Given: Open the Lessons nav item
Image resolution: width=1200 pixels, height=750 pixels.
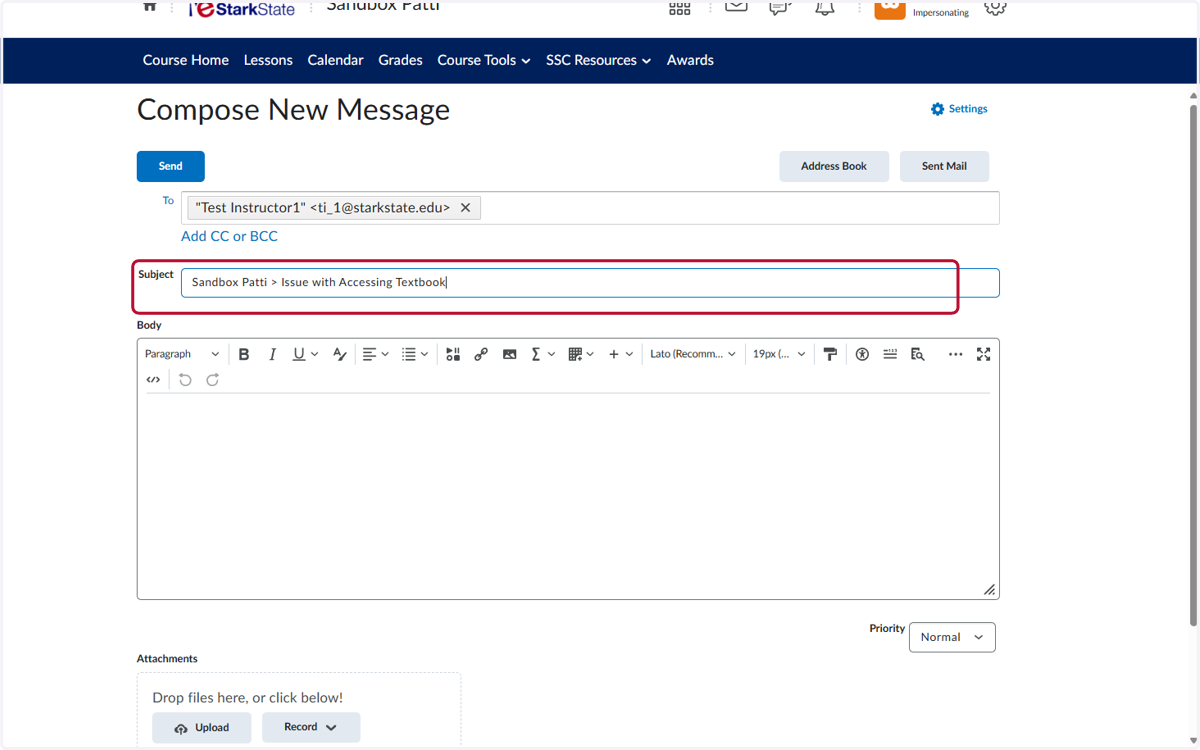Looking at the screenshot, I should [268, 60].
